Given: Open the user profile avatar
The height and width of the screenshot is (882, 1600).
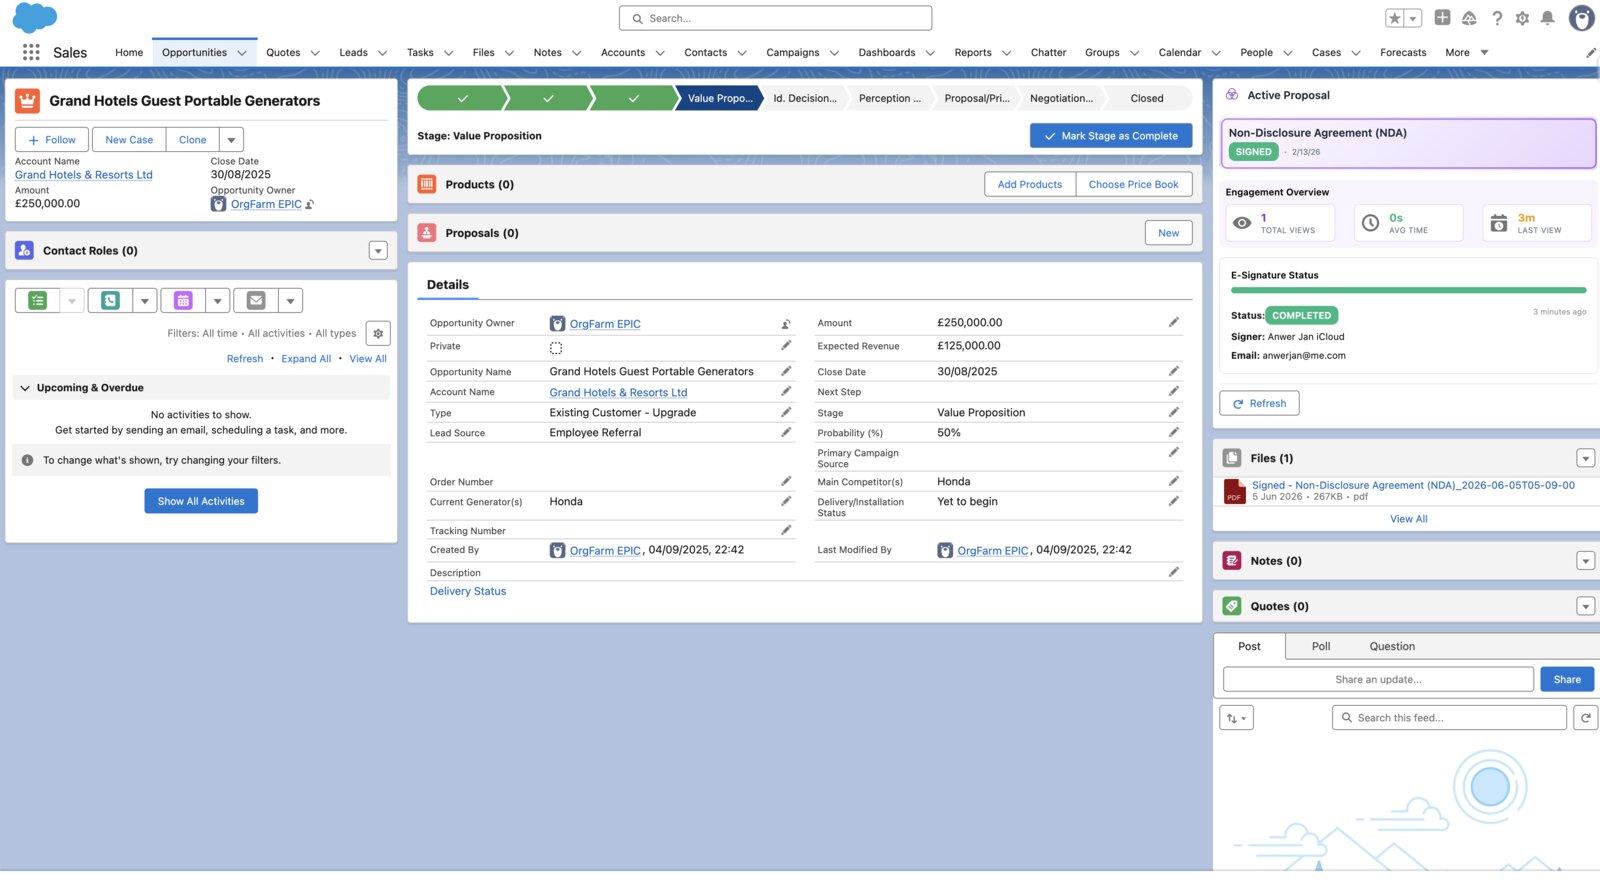Looking at the screenshot, I should pyautogui.click(x=1581, y=18).
